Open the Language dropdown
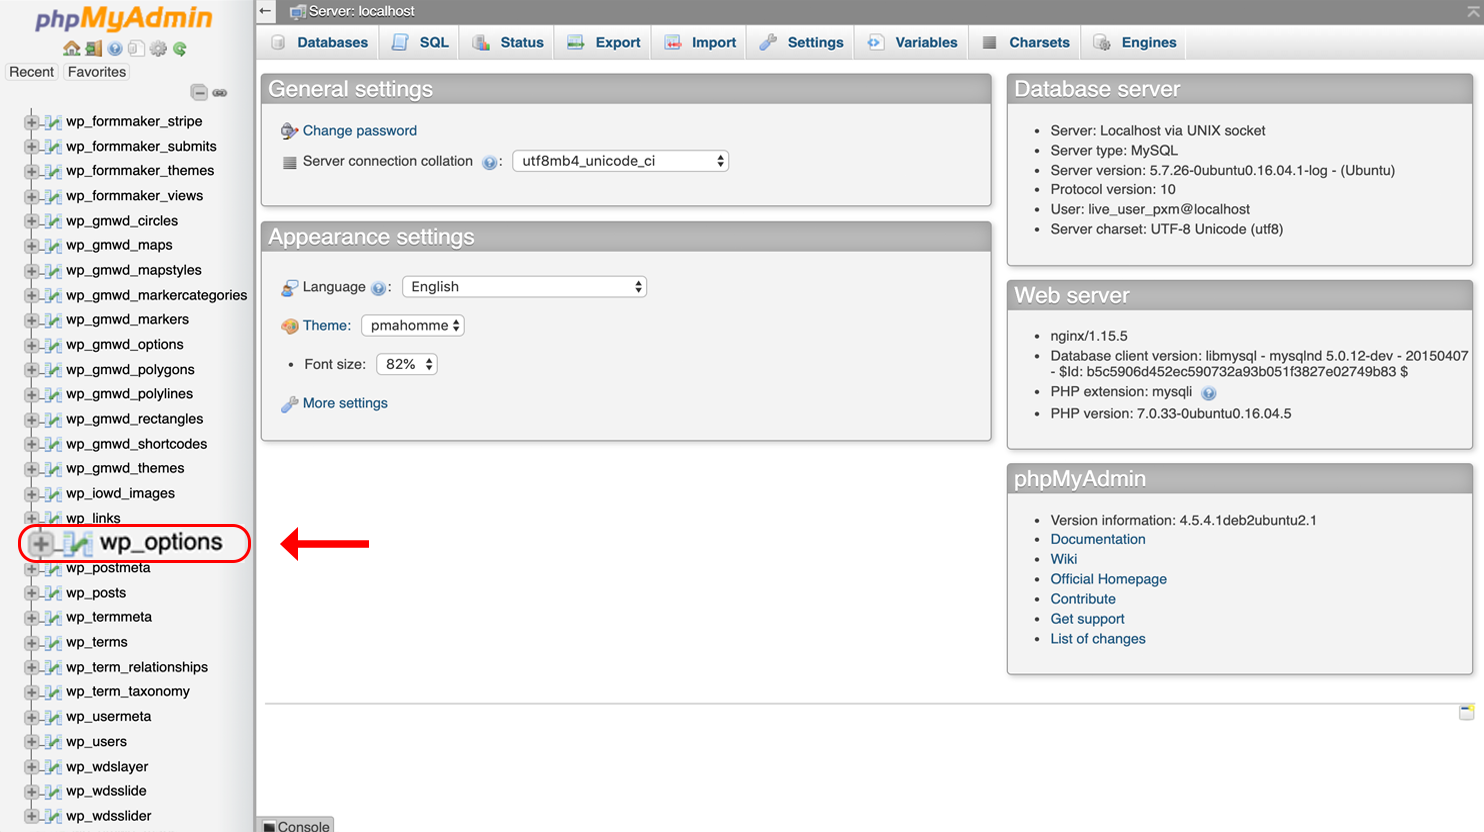This screenshot has height=832, width=1484. [524, 287]
